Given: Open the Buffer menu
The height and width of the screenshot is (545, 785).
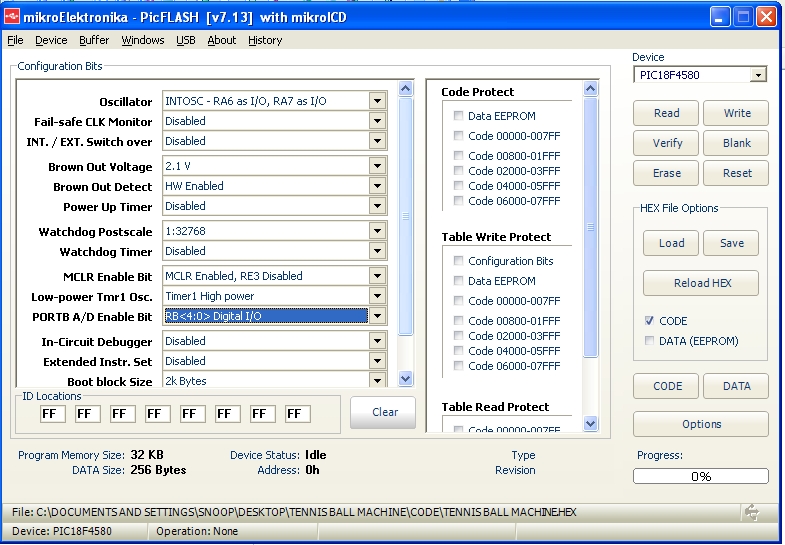Looking at the screenshot, I should [94, 40].
